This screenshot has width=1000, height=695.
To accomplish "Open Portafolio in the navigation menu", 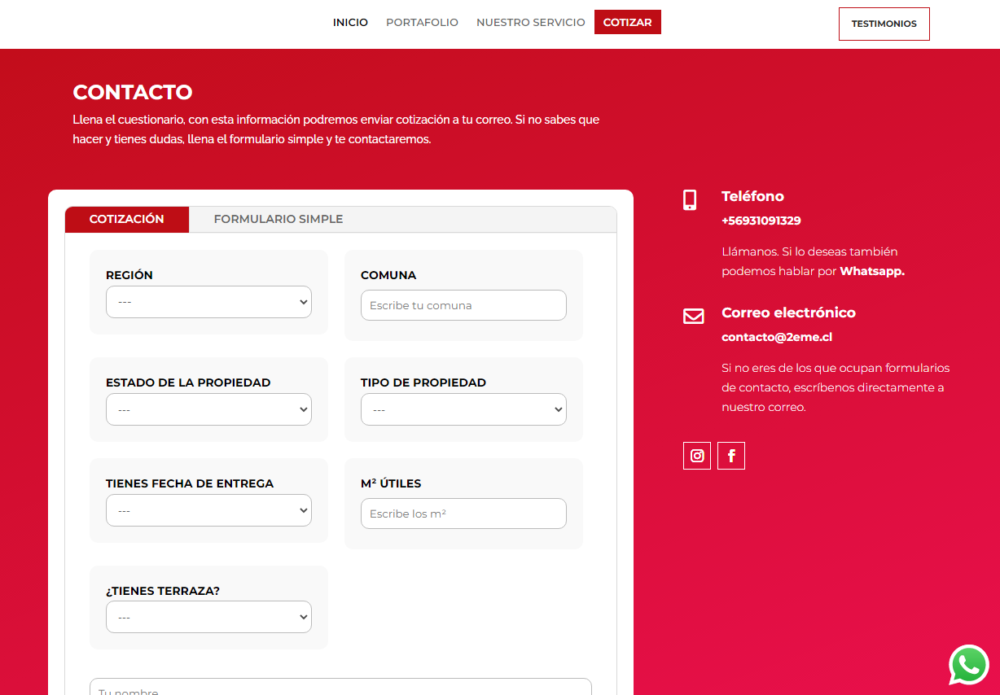I will 422,22.
